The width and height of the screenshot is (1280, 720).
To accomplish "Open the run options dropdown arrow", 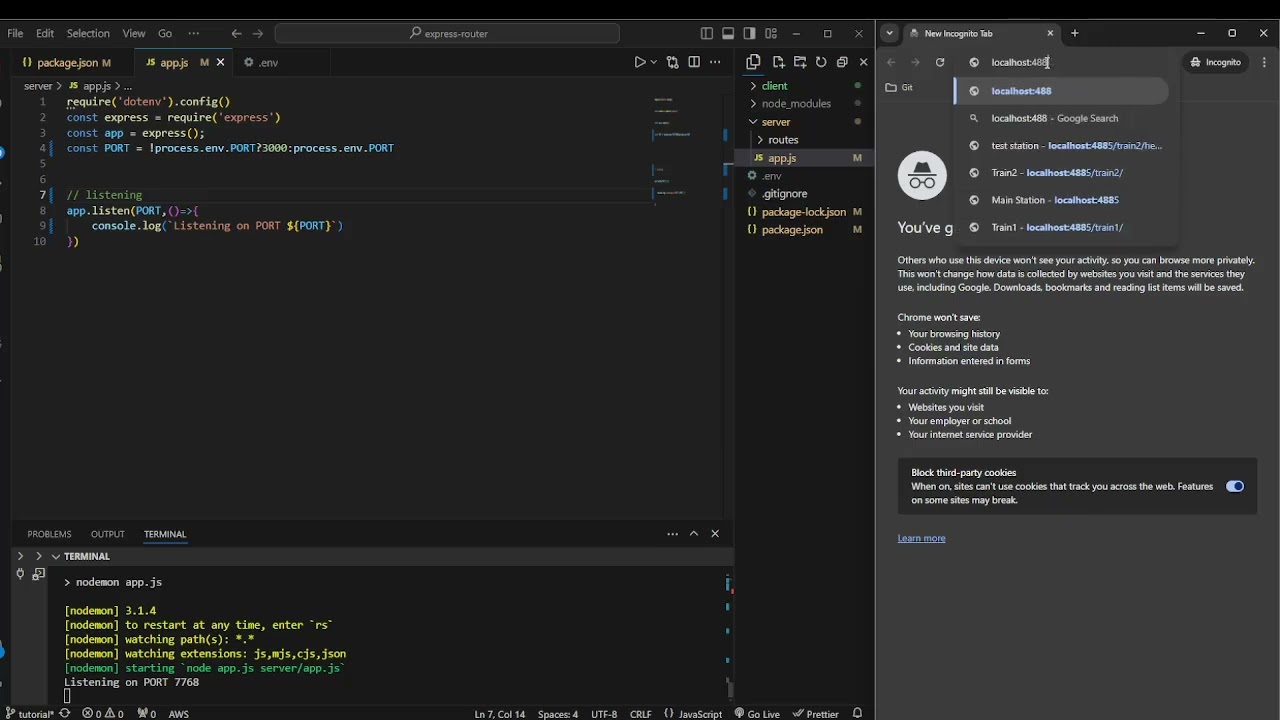I will [654, 62].
